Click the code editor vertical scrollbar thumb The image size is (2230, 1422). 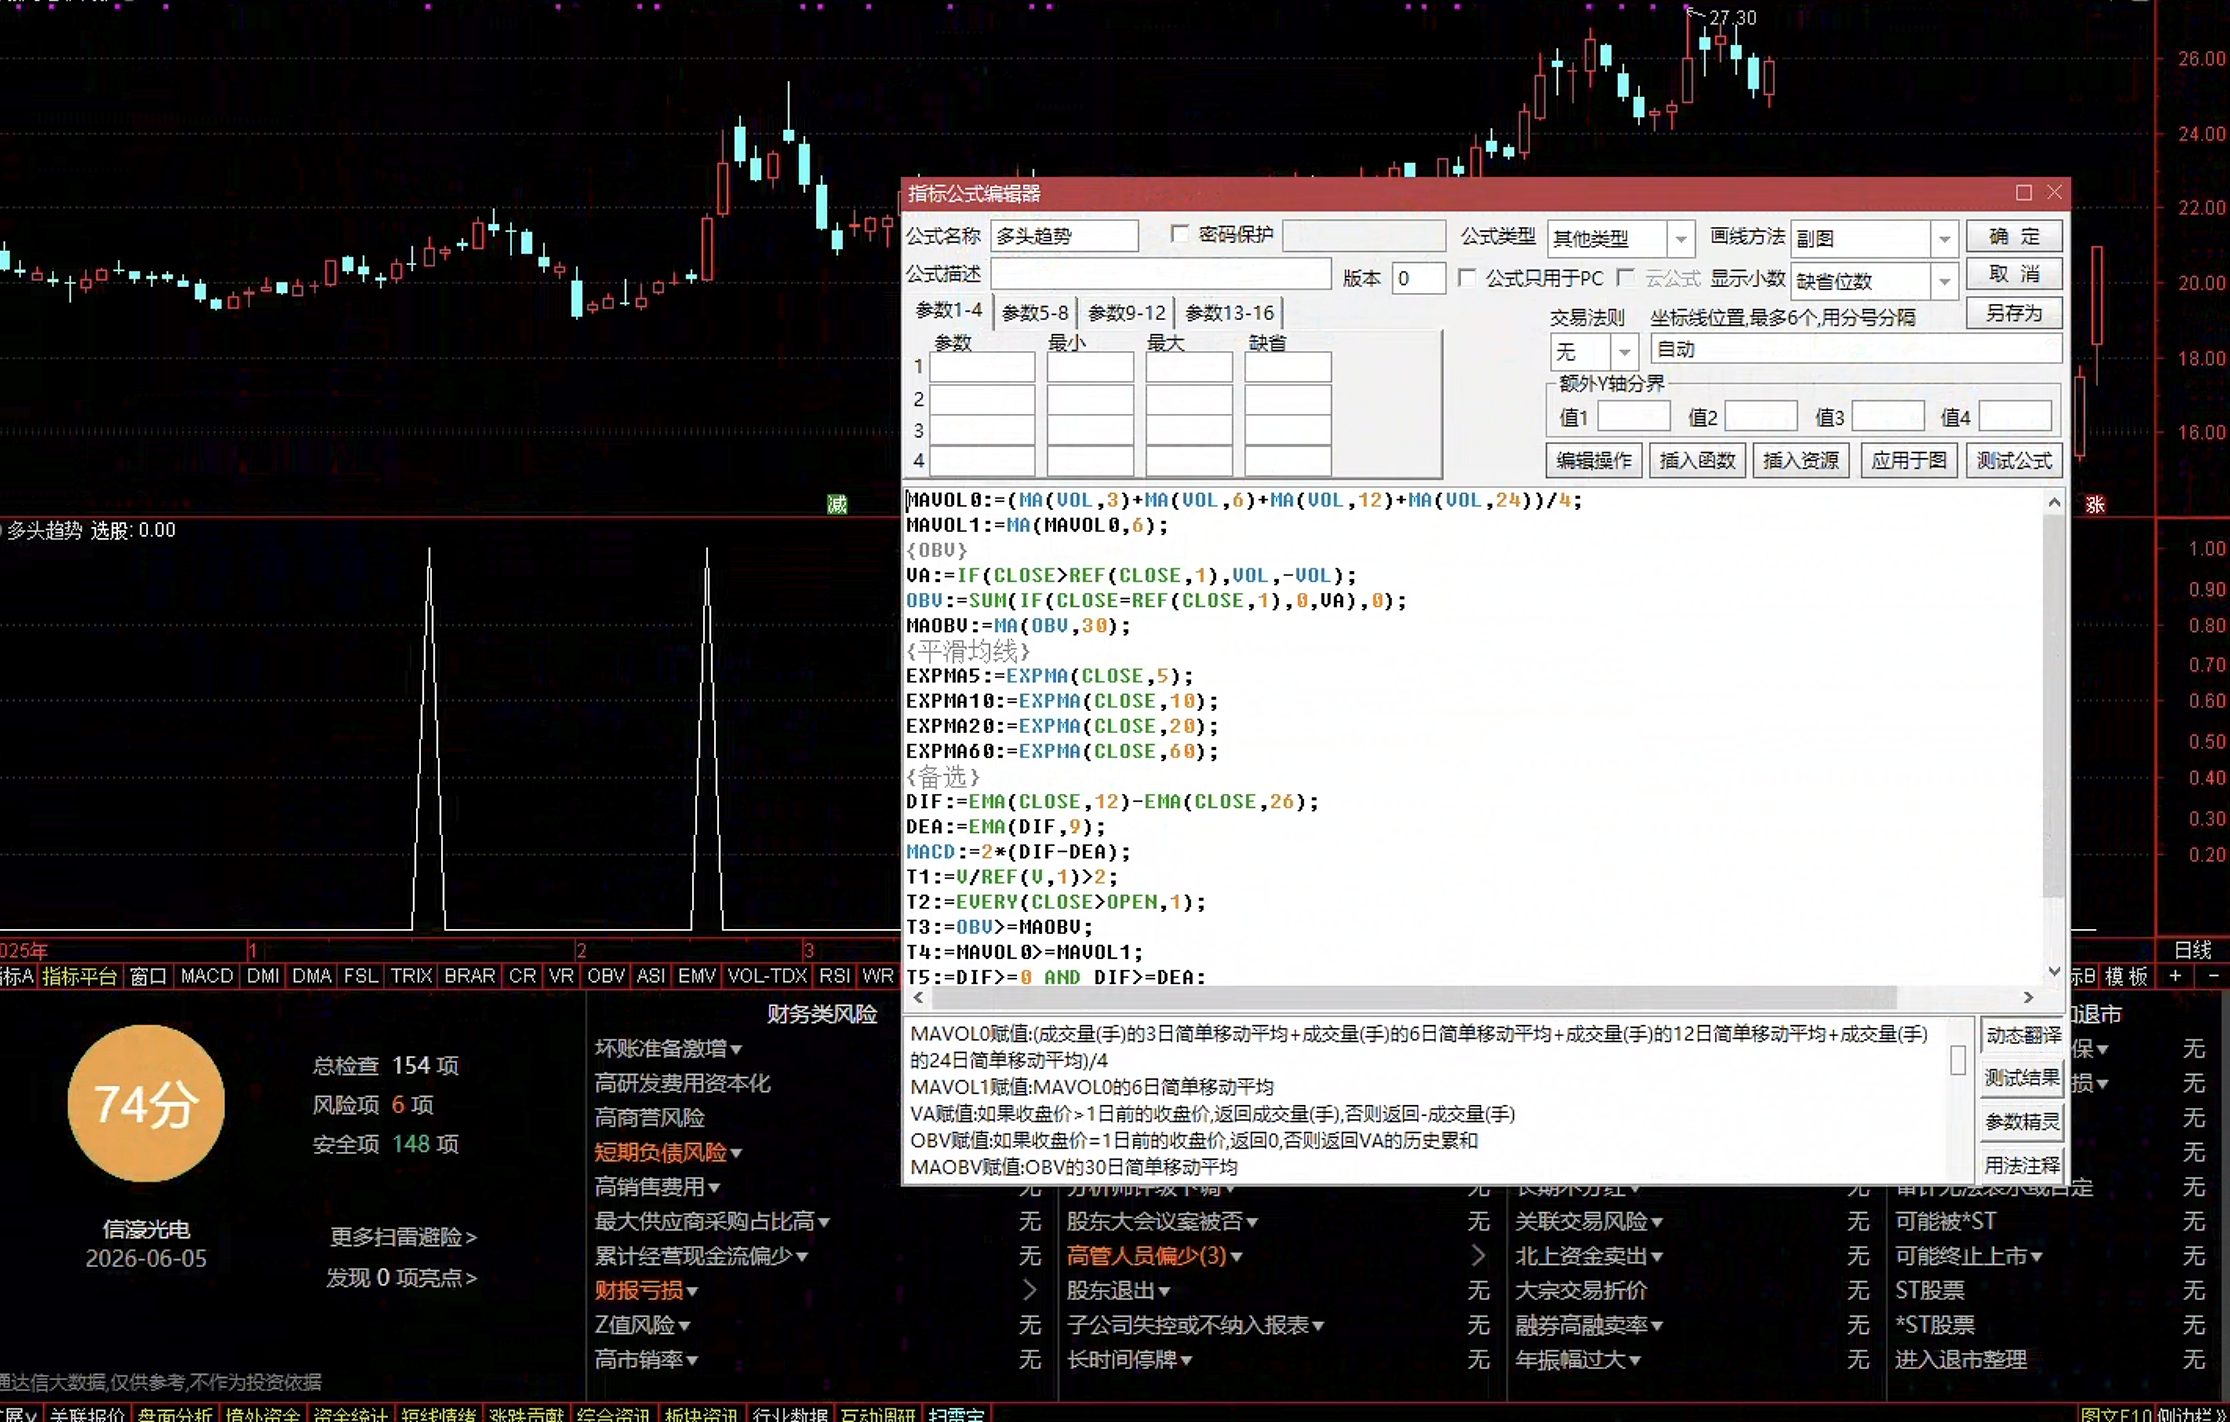point(2054,705)
